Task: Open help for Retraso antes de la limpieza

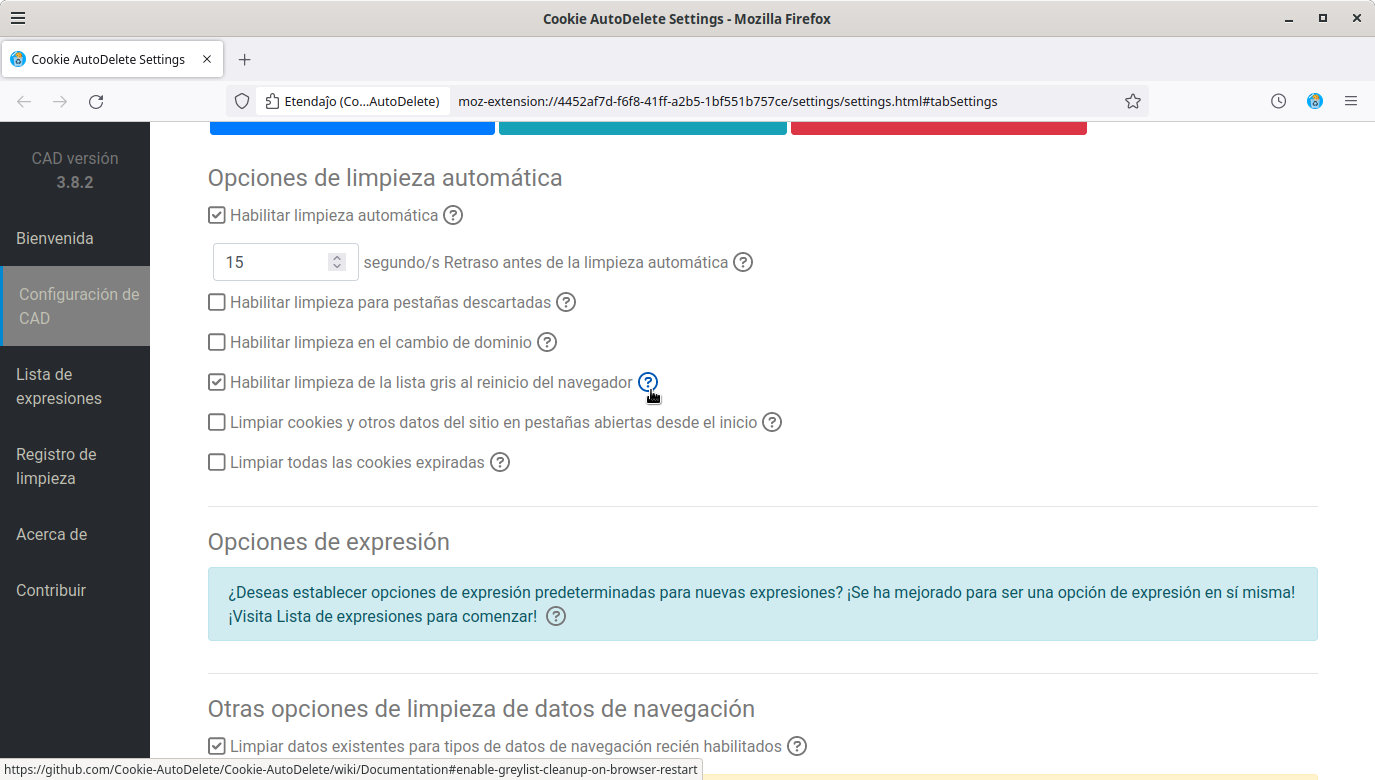Action: (x=743, y=262)
